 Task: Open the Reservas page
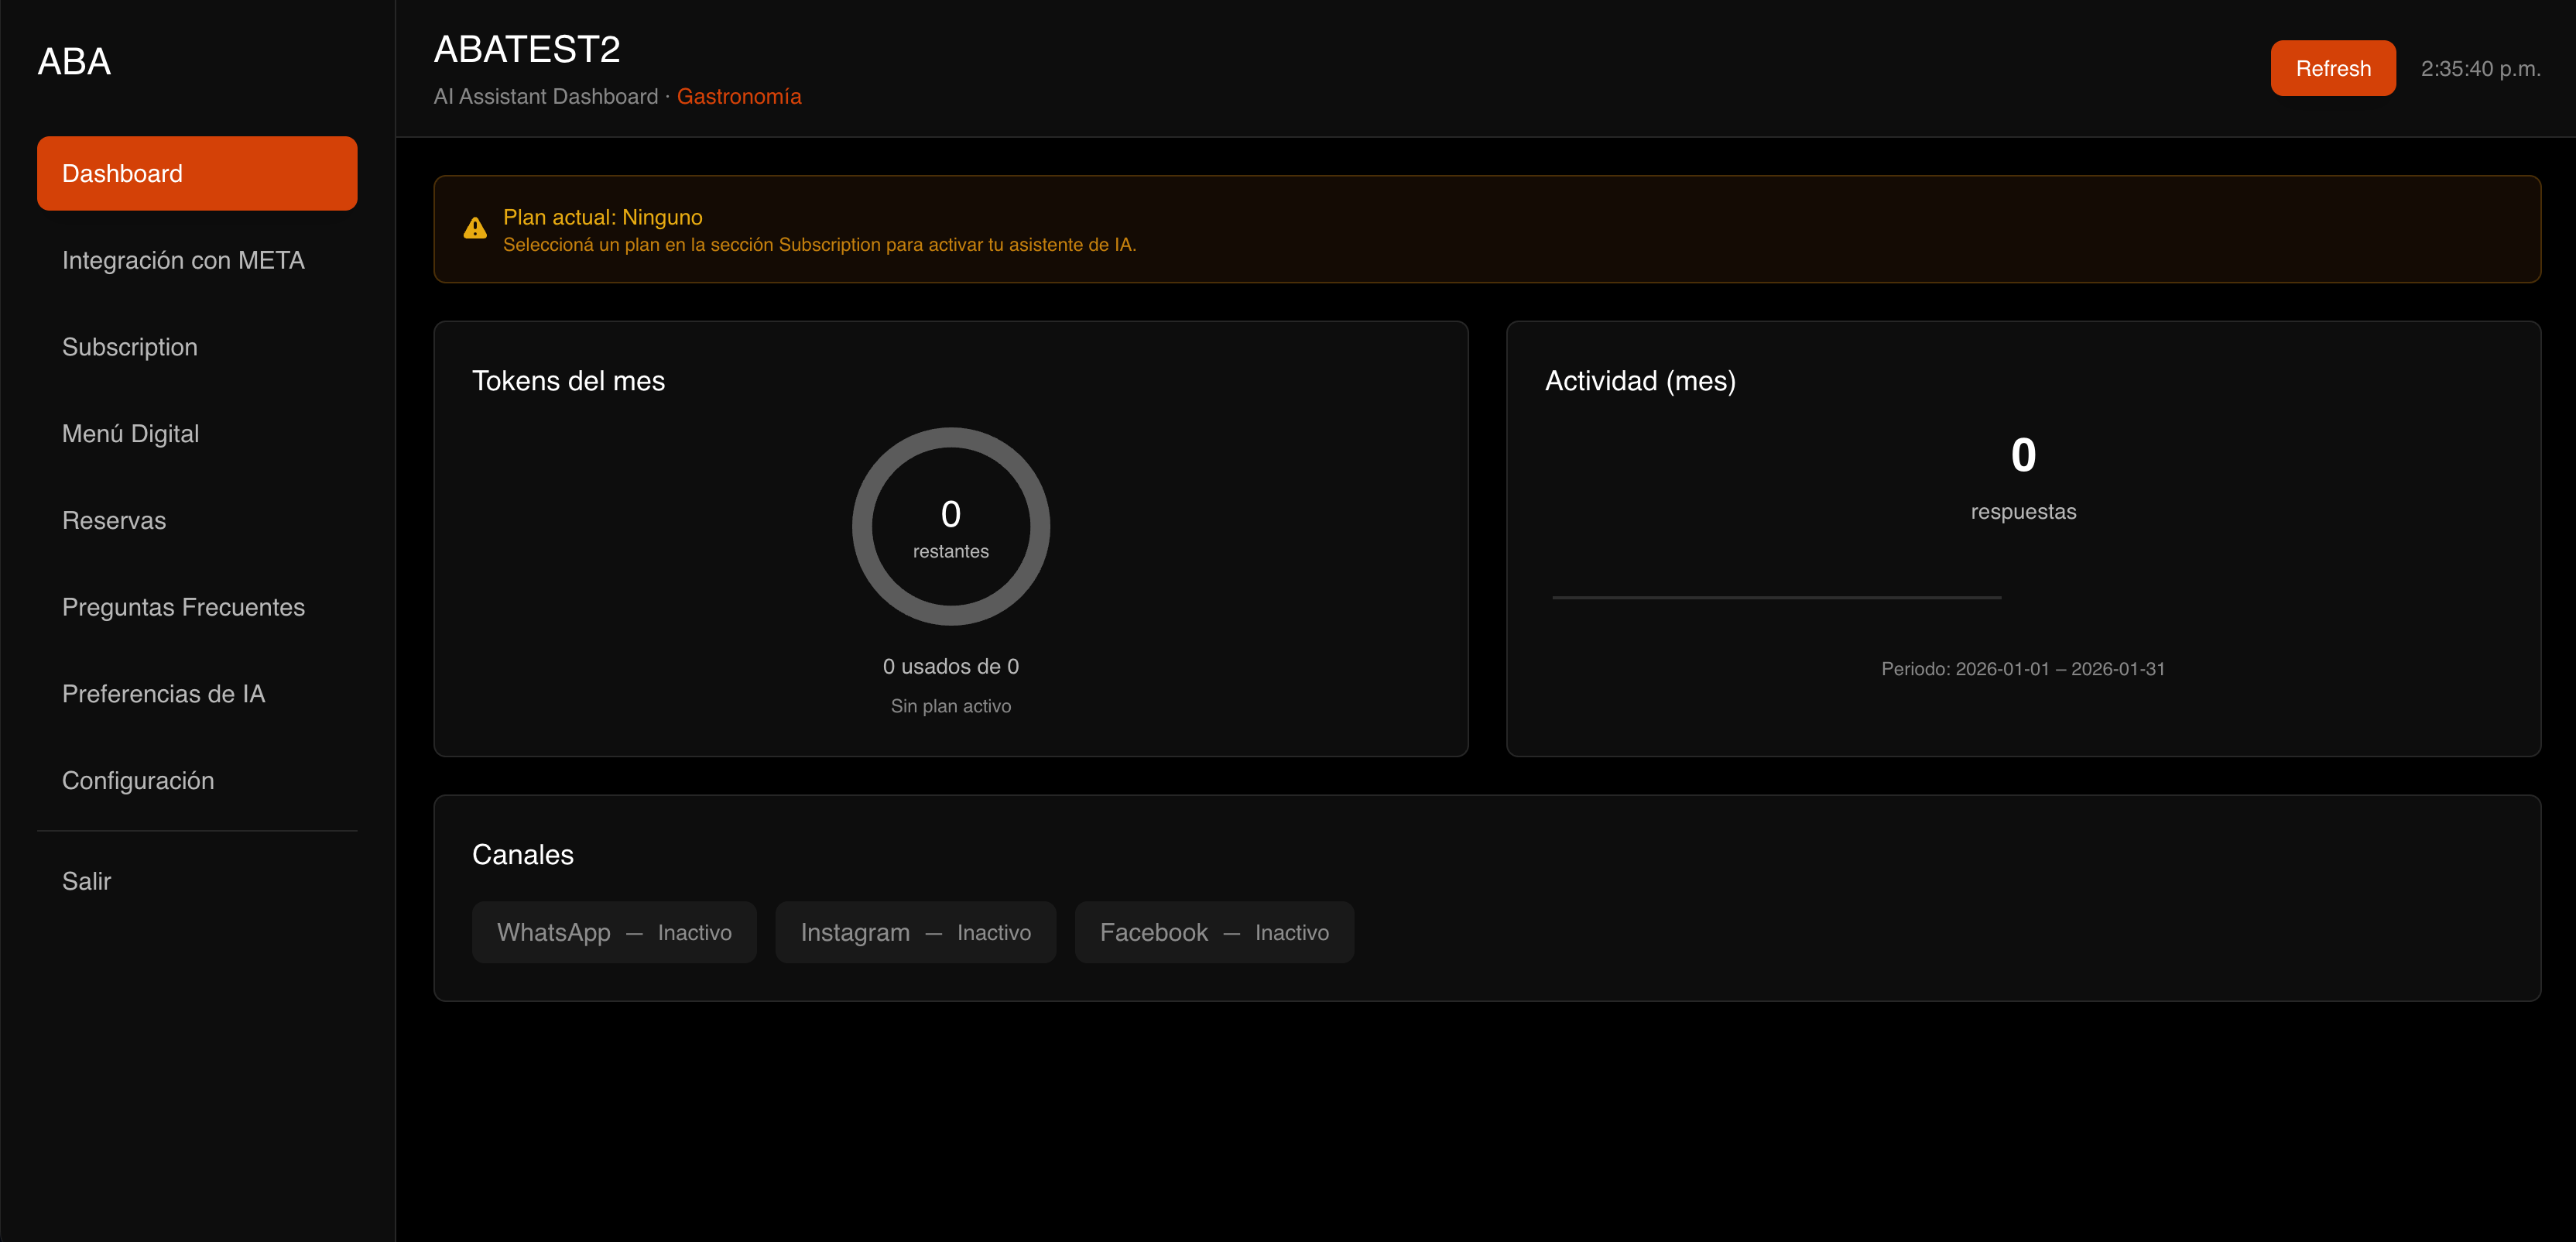coord(114,520)
